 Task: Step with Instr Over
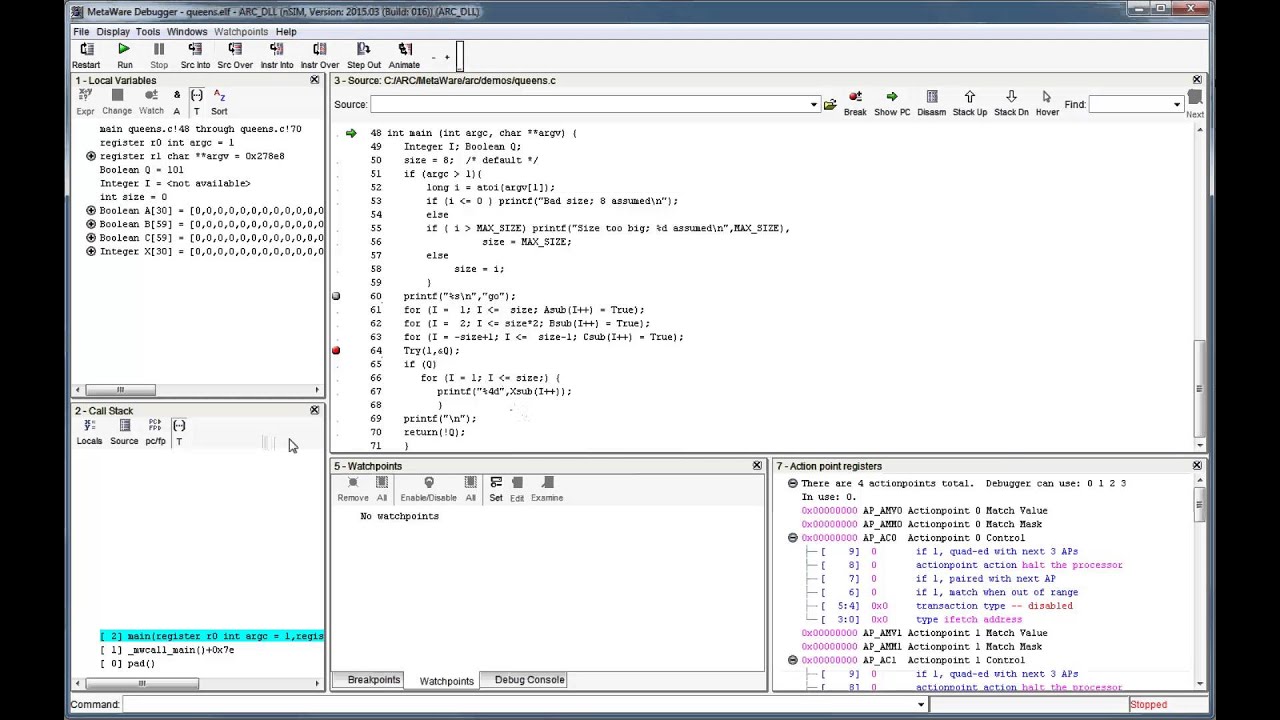pos(320,55)
